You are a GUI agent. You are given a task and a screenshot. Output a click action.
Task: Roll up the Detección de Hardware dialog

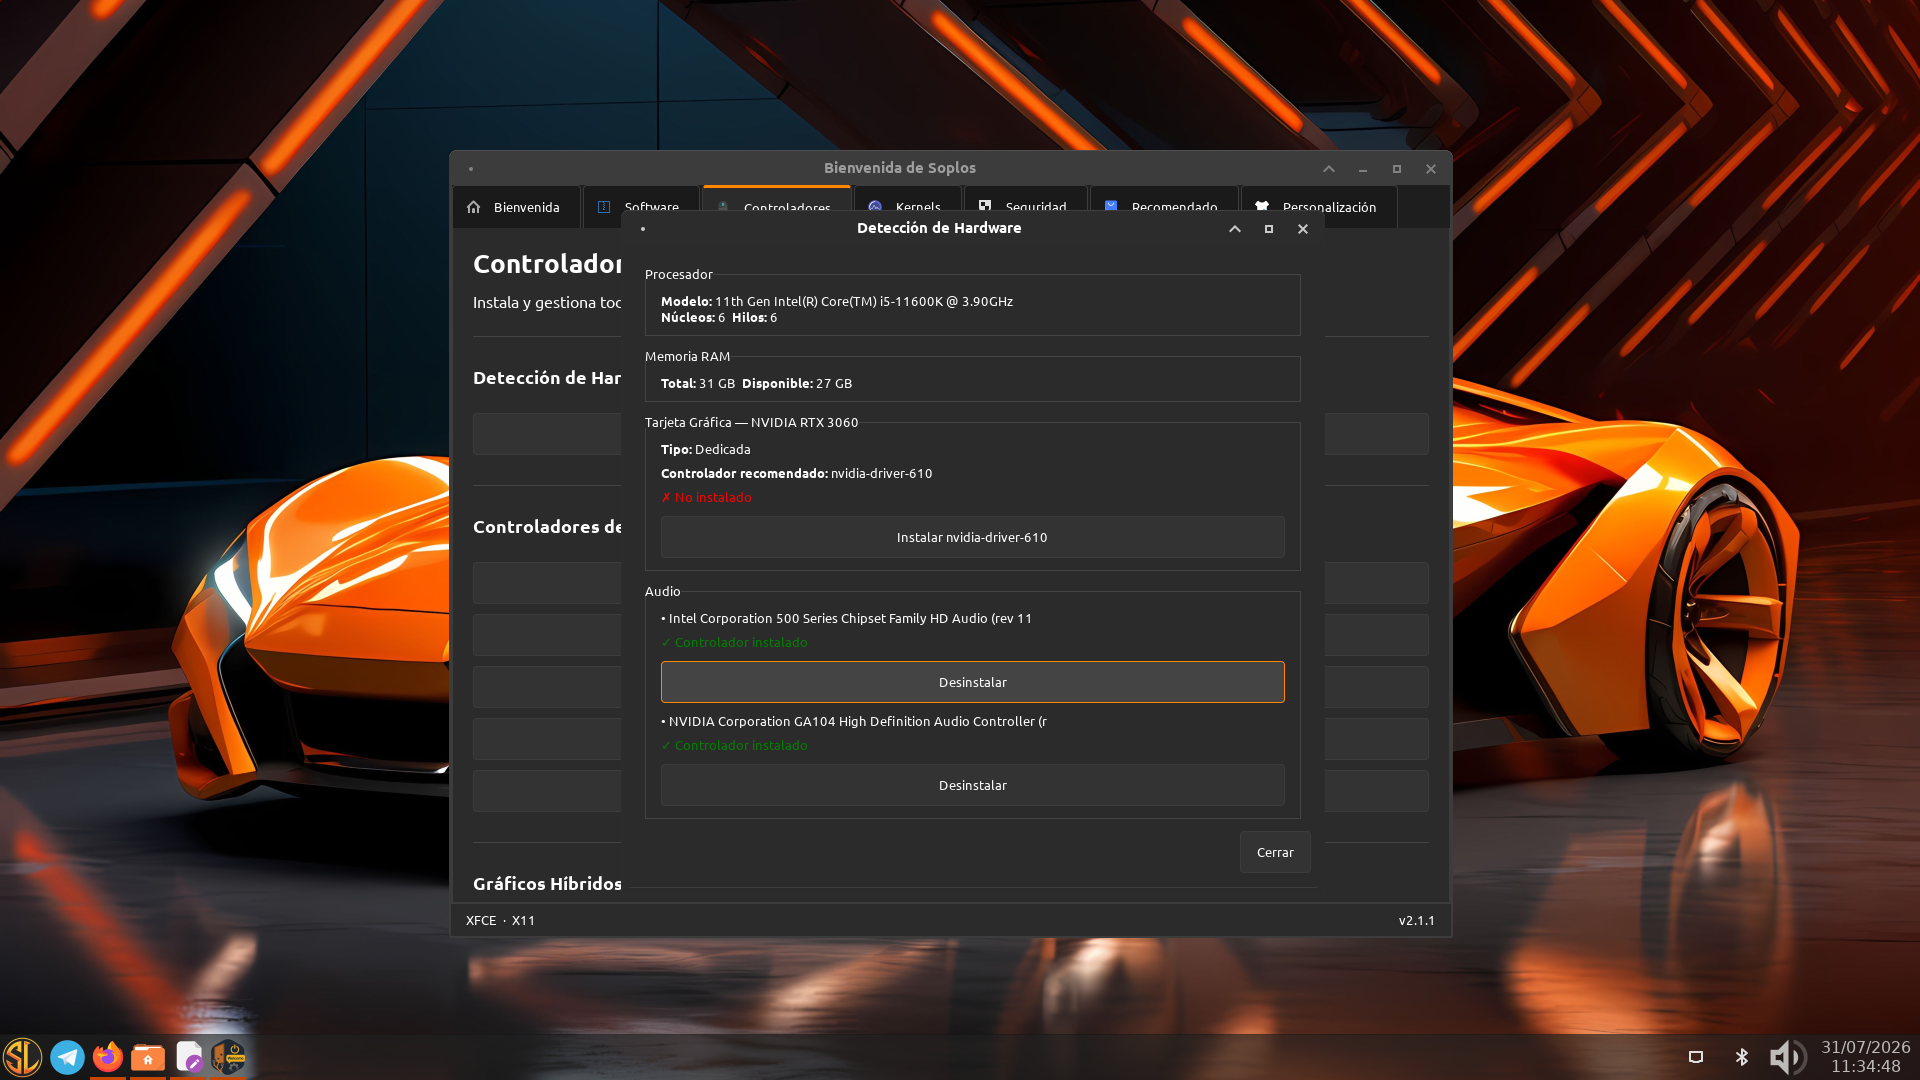point(1235,229)
